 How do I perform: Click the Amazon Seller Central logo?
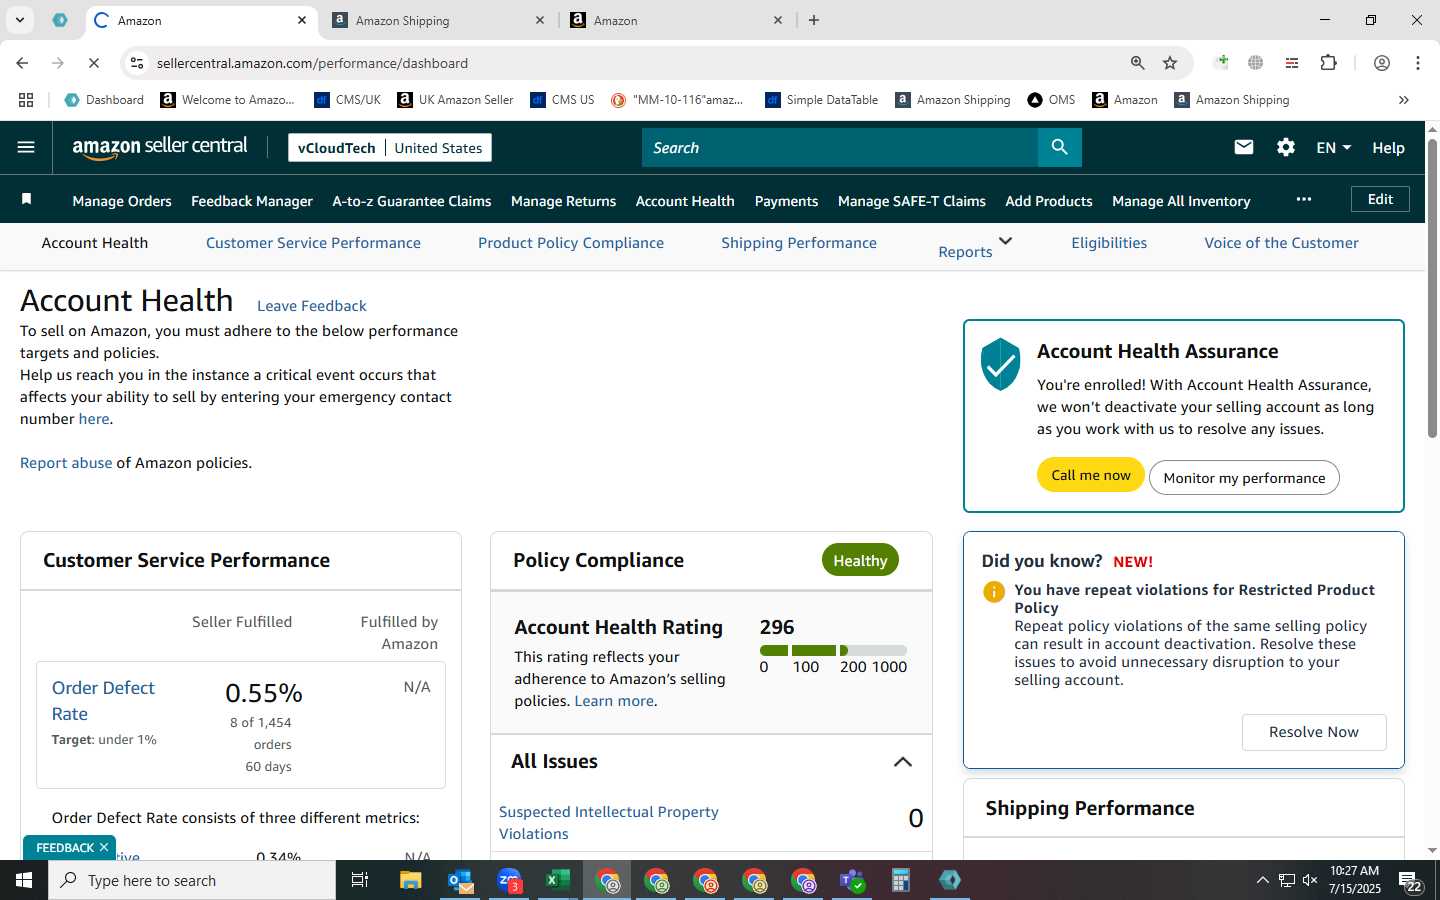tap(160, 147)
